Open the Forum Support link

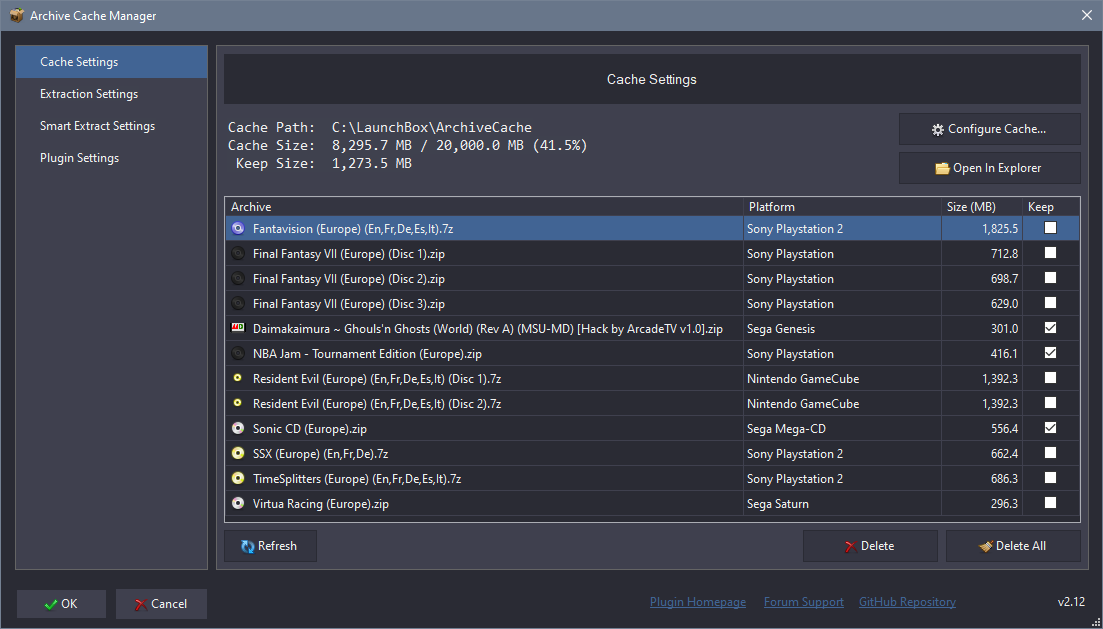(x=803, y=602)
